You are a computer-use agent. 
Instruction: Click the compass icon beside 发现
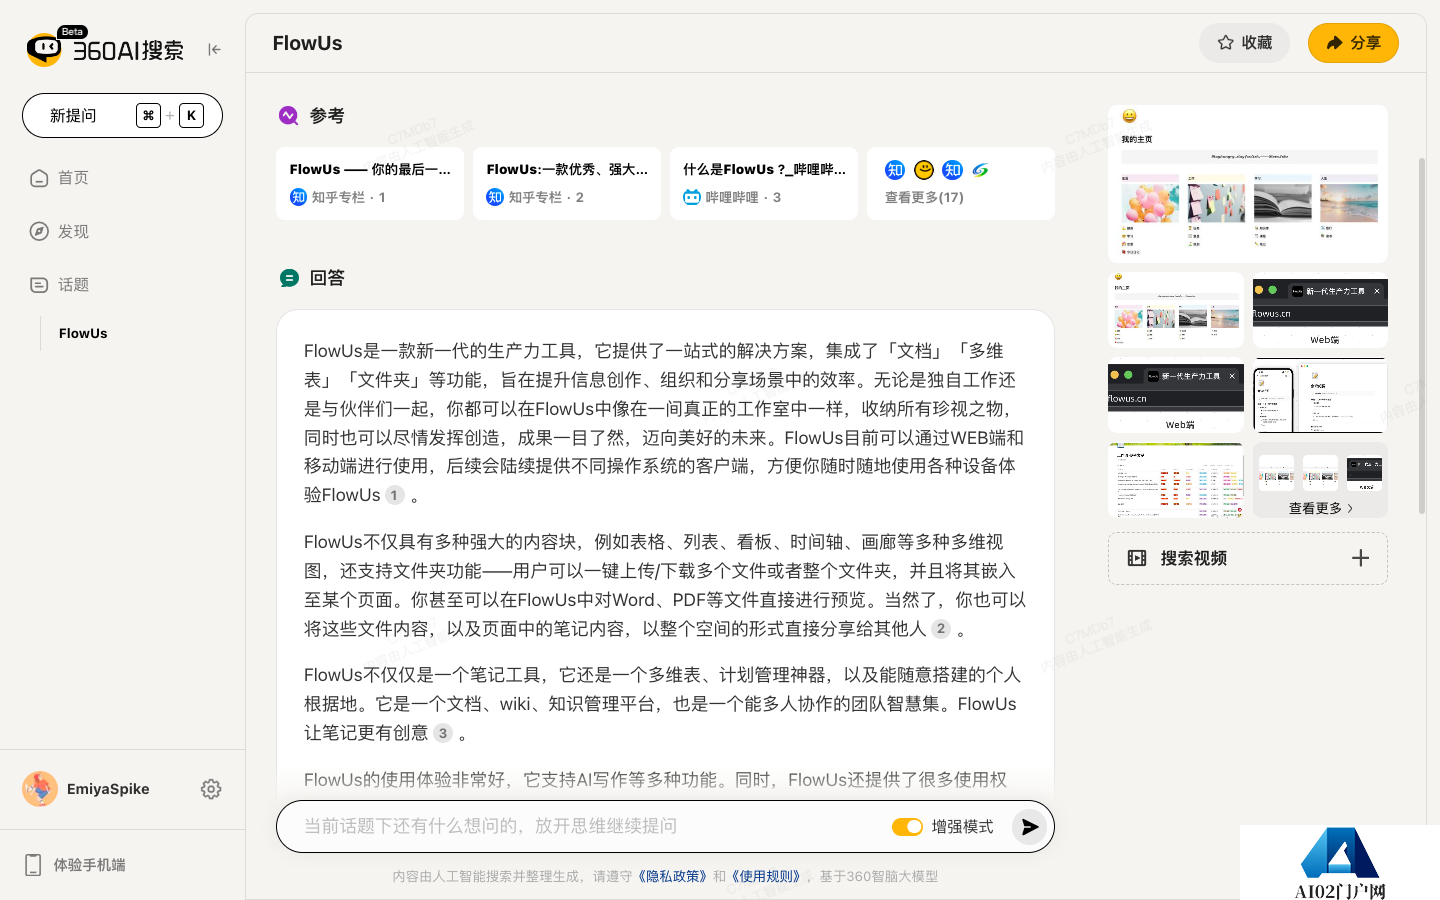click(x=39, y=231)
